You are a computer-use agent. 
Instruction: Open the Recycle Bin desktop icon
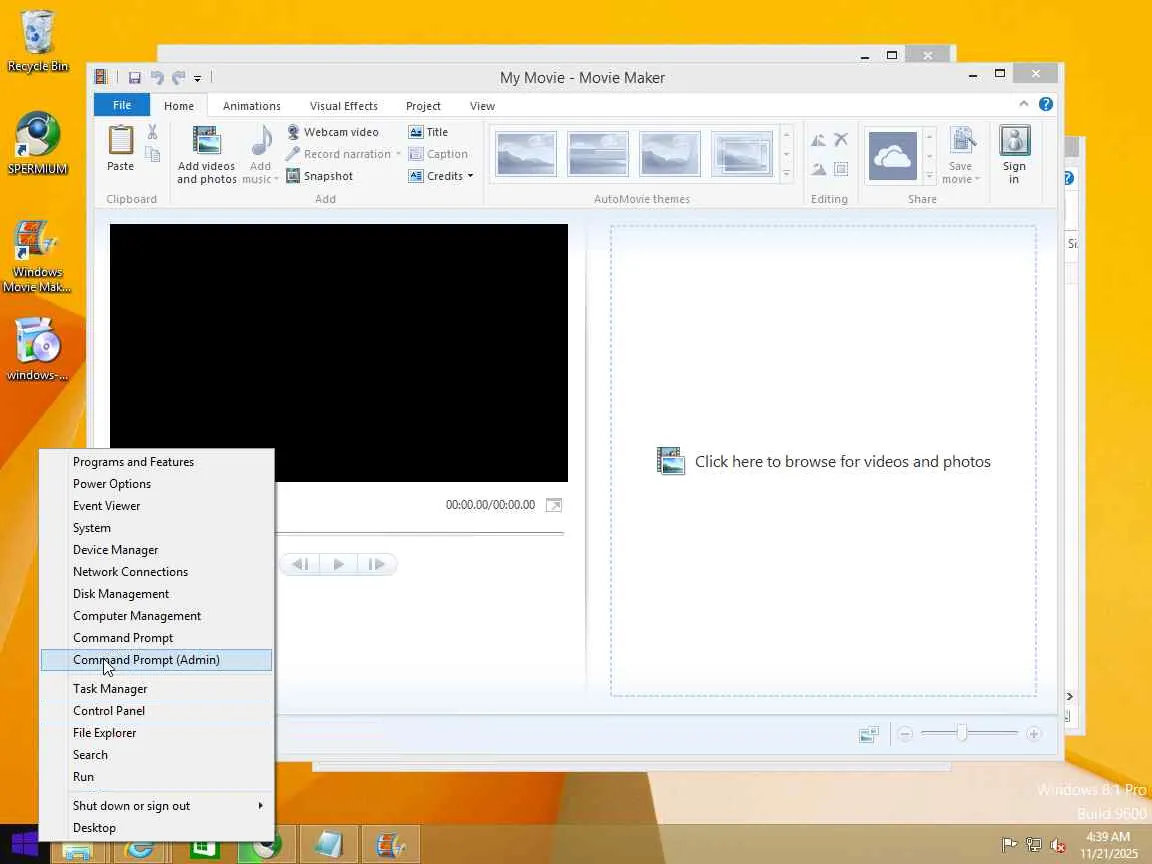click(37, 40)
